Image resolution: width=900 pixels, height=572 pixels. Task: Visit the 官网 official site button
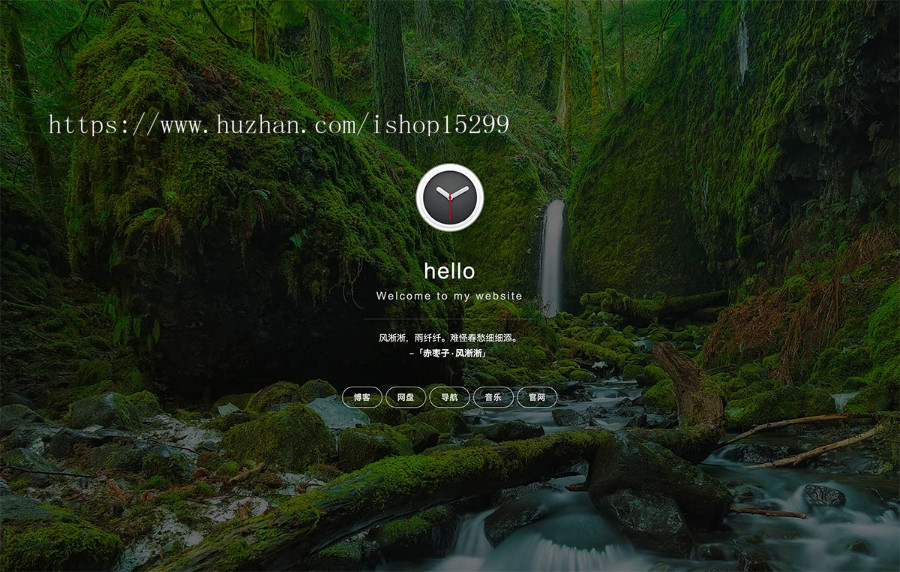(537, 397)
